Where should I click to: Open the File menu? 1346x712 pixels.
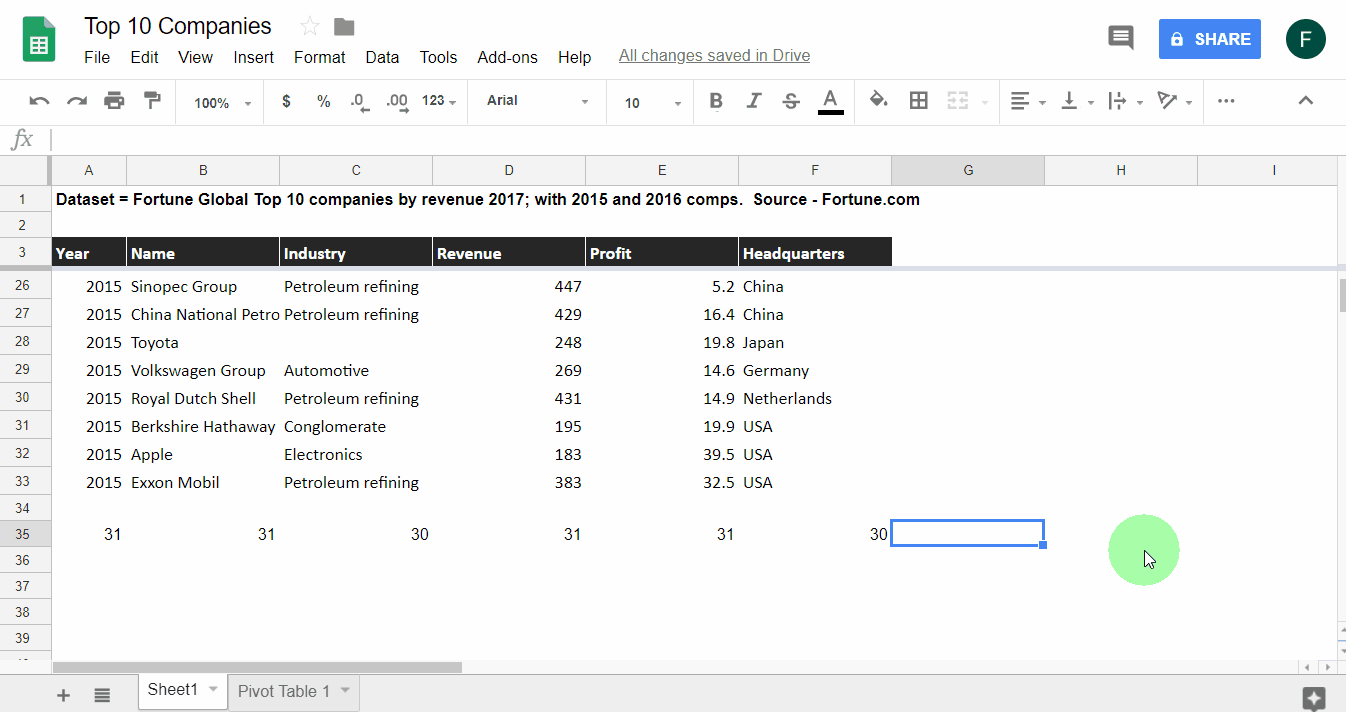click(x=97, y=57)
